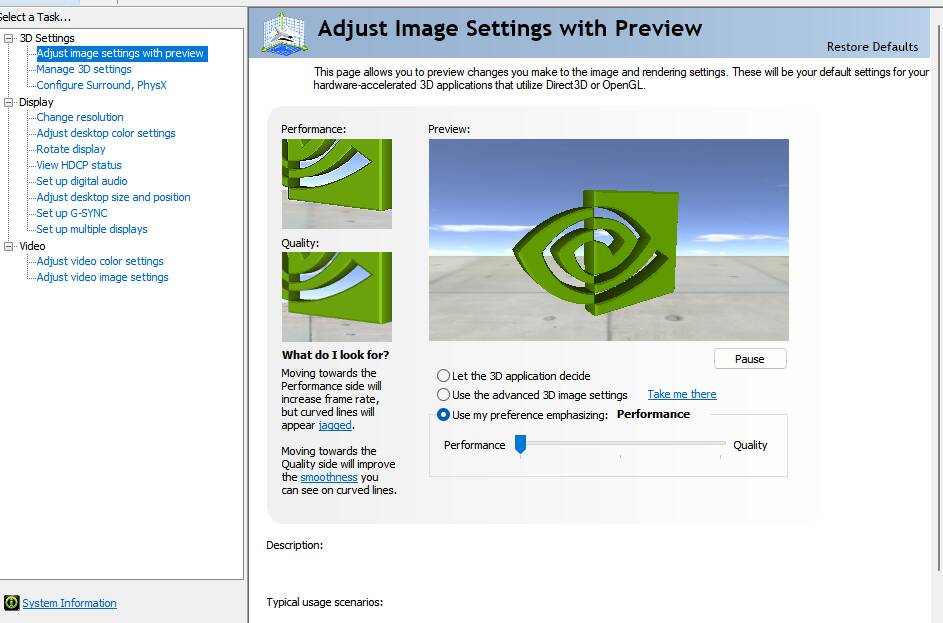Open Set up G-SYNC page
This screenshot has height=623, width=943.
72,214
